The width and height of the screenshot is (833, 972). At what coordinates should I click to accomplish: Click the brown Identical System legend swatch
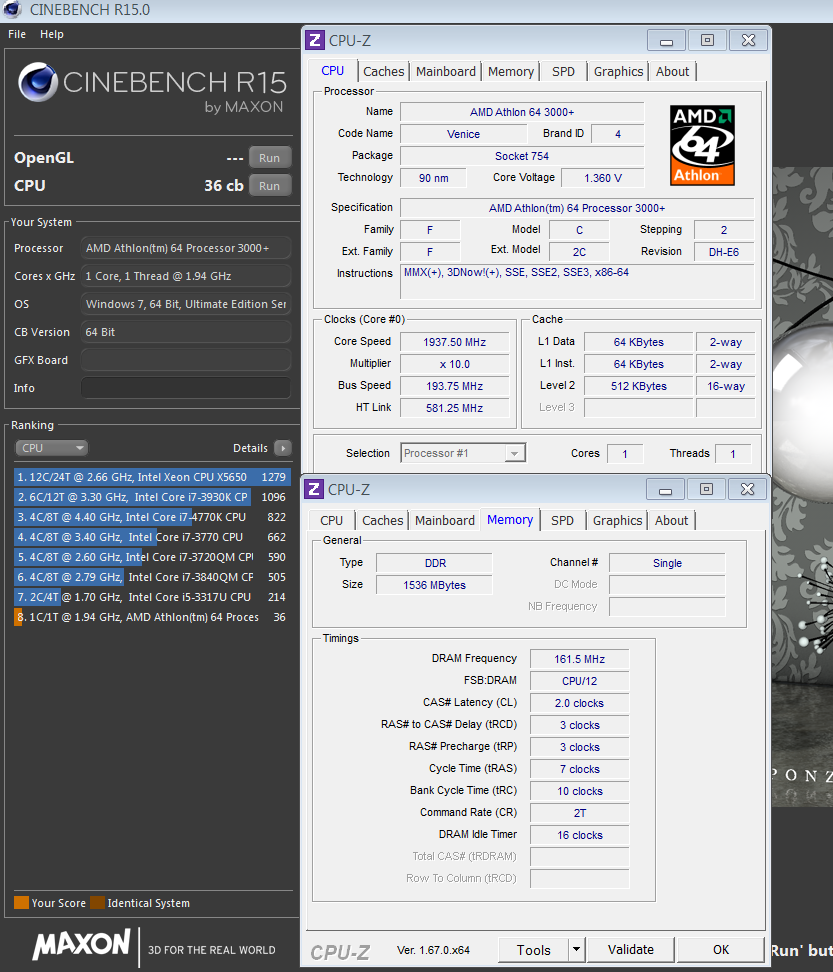click(x=97, y=903)
